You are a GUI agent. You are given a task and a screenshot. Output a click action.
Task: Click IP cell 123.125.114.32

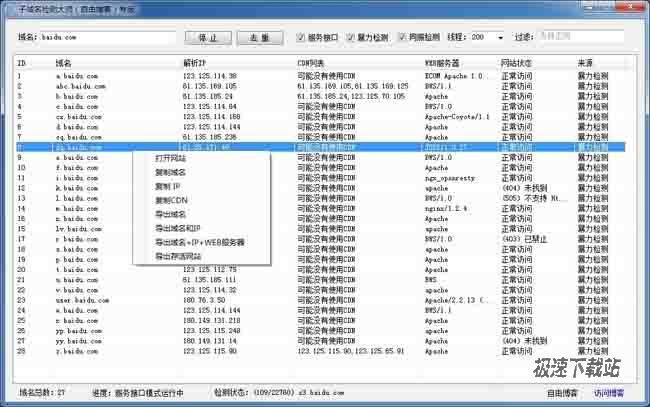(210, 290)
